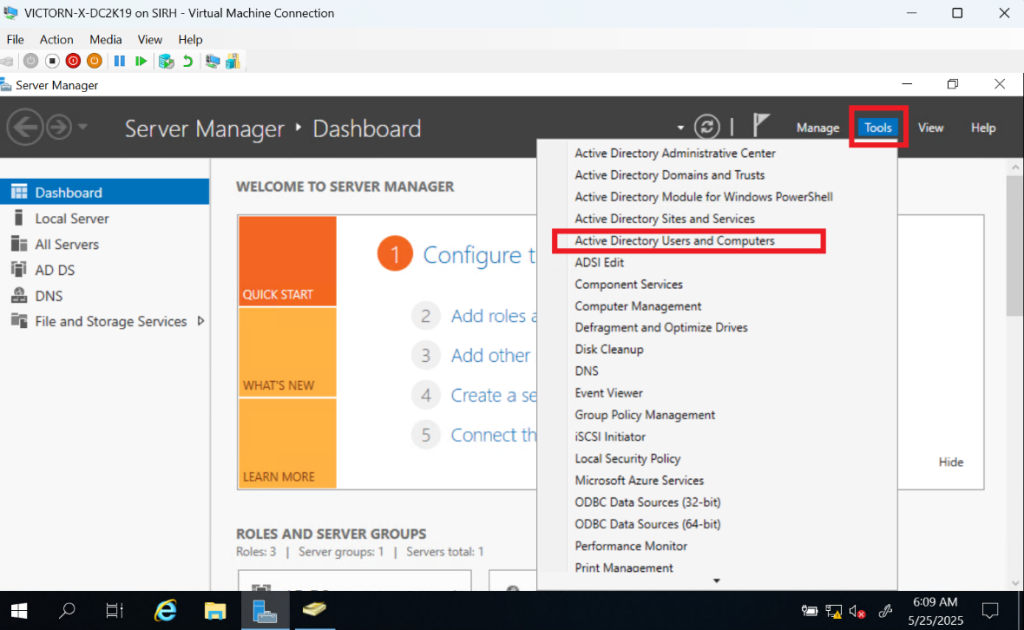Open Group Policy Management from Tools menu
This screenshot has width=1024, height=630.
644,415
